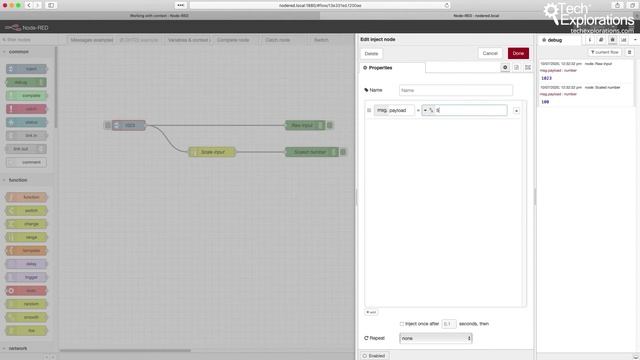
Task: Click the canvas horizontal scrollbar
Action: (x=125, y=350)
